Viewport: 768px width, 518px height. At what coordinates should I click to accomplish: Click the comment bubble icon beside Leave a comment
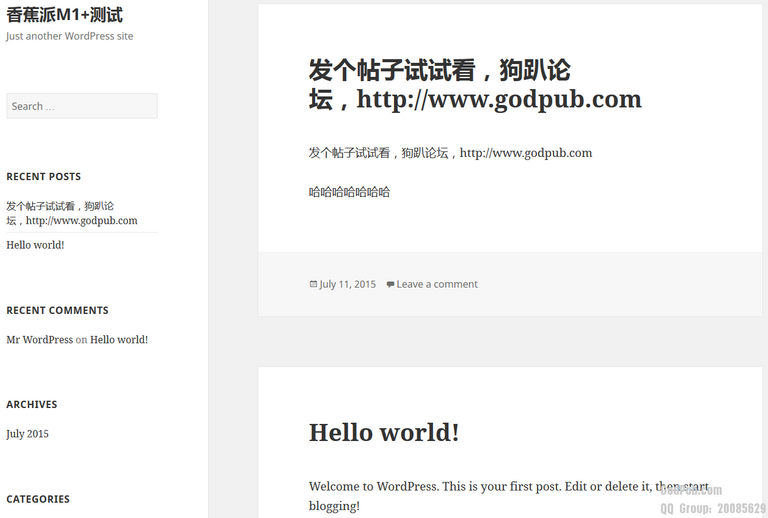(x=390, y=284)
